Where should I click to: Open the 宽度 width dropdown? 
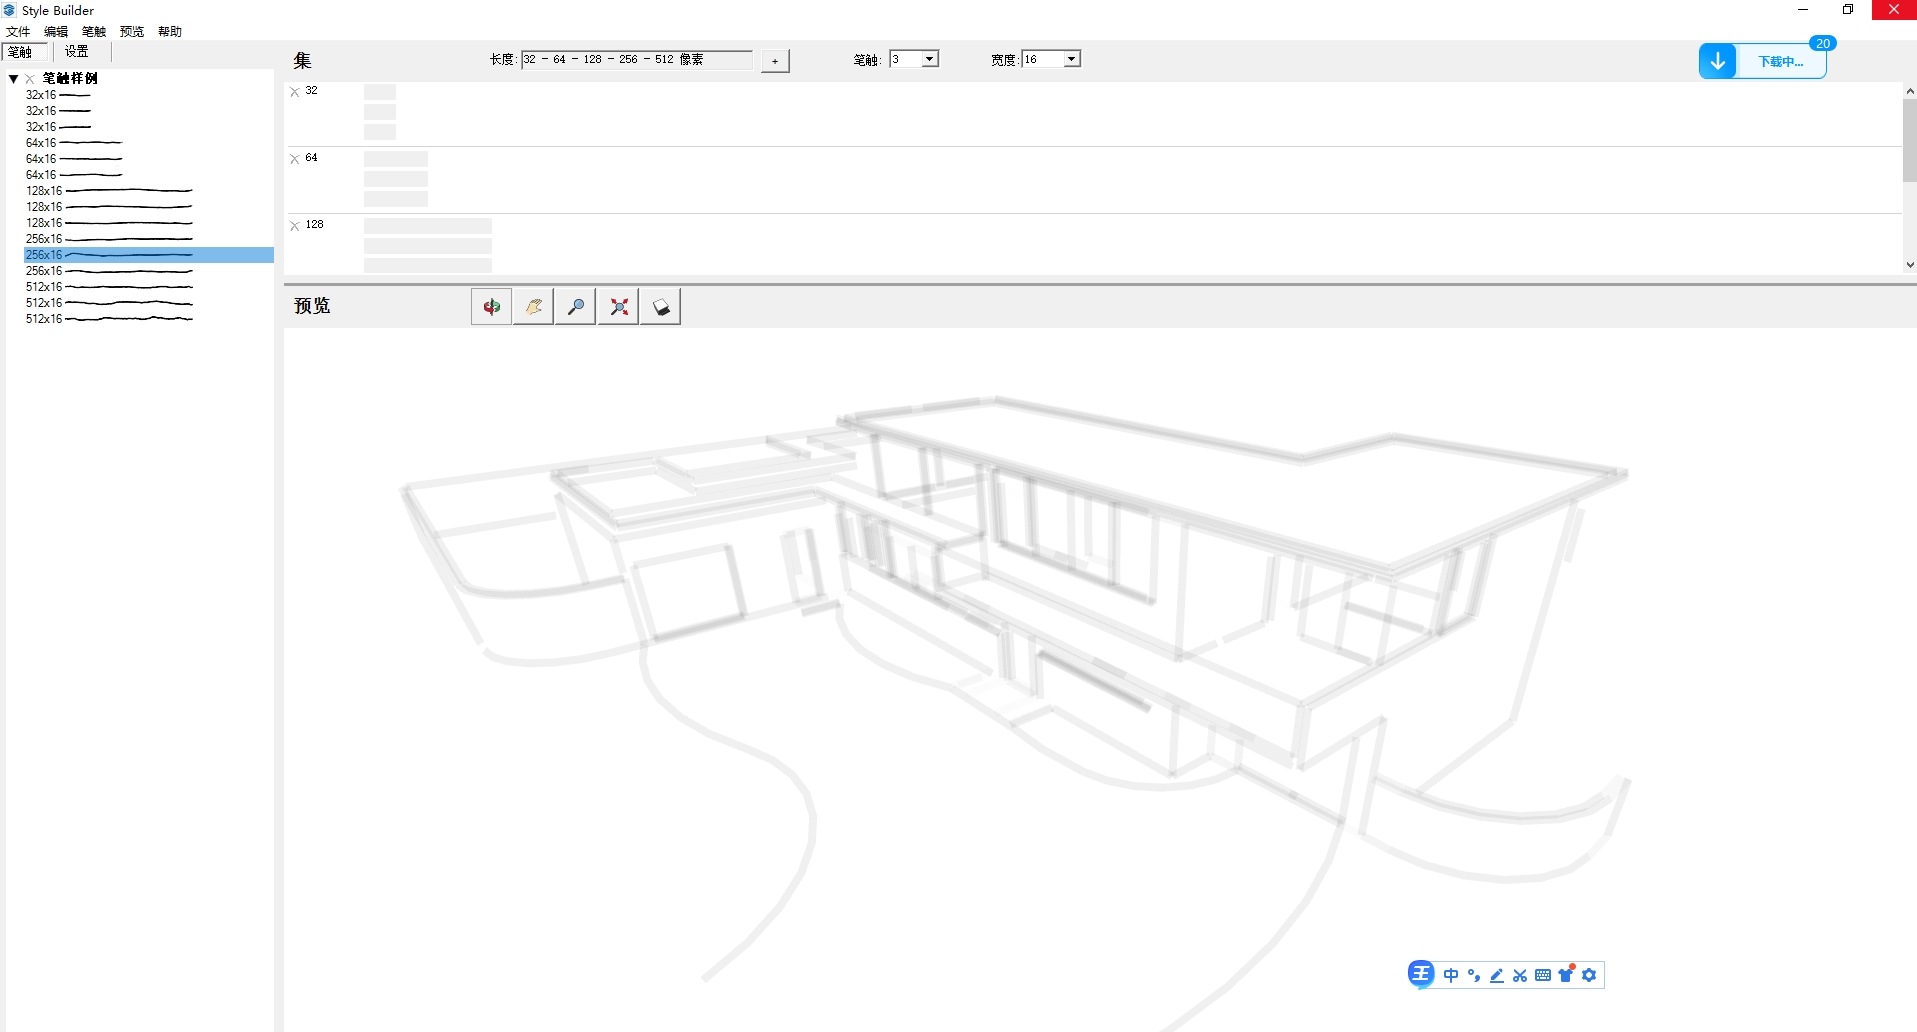click(x=1071, y=59)
